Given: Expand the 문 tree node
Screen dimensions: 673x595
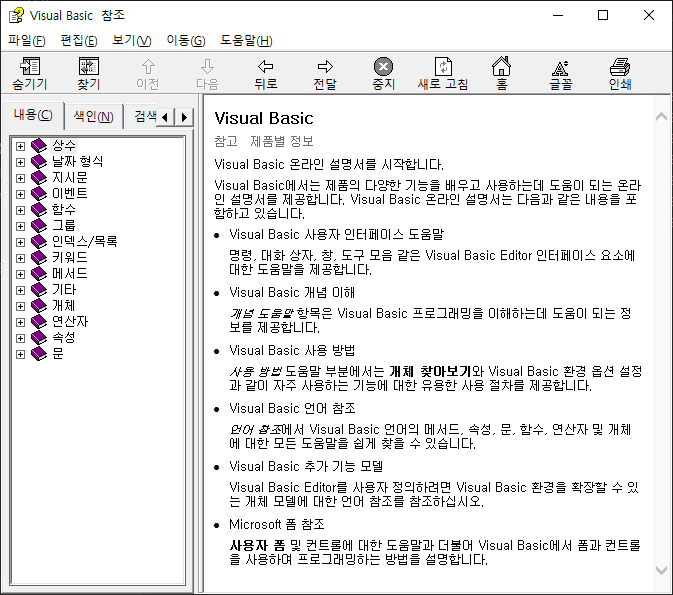Looking at the screenshot, I should (20, 355).
